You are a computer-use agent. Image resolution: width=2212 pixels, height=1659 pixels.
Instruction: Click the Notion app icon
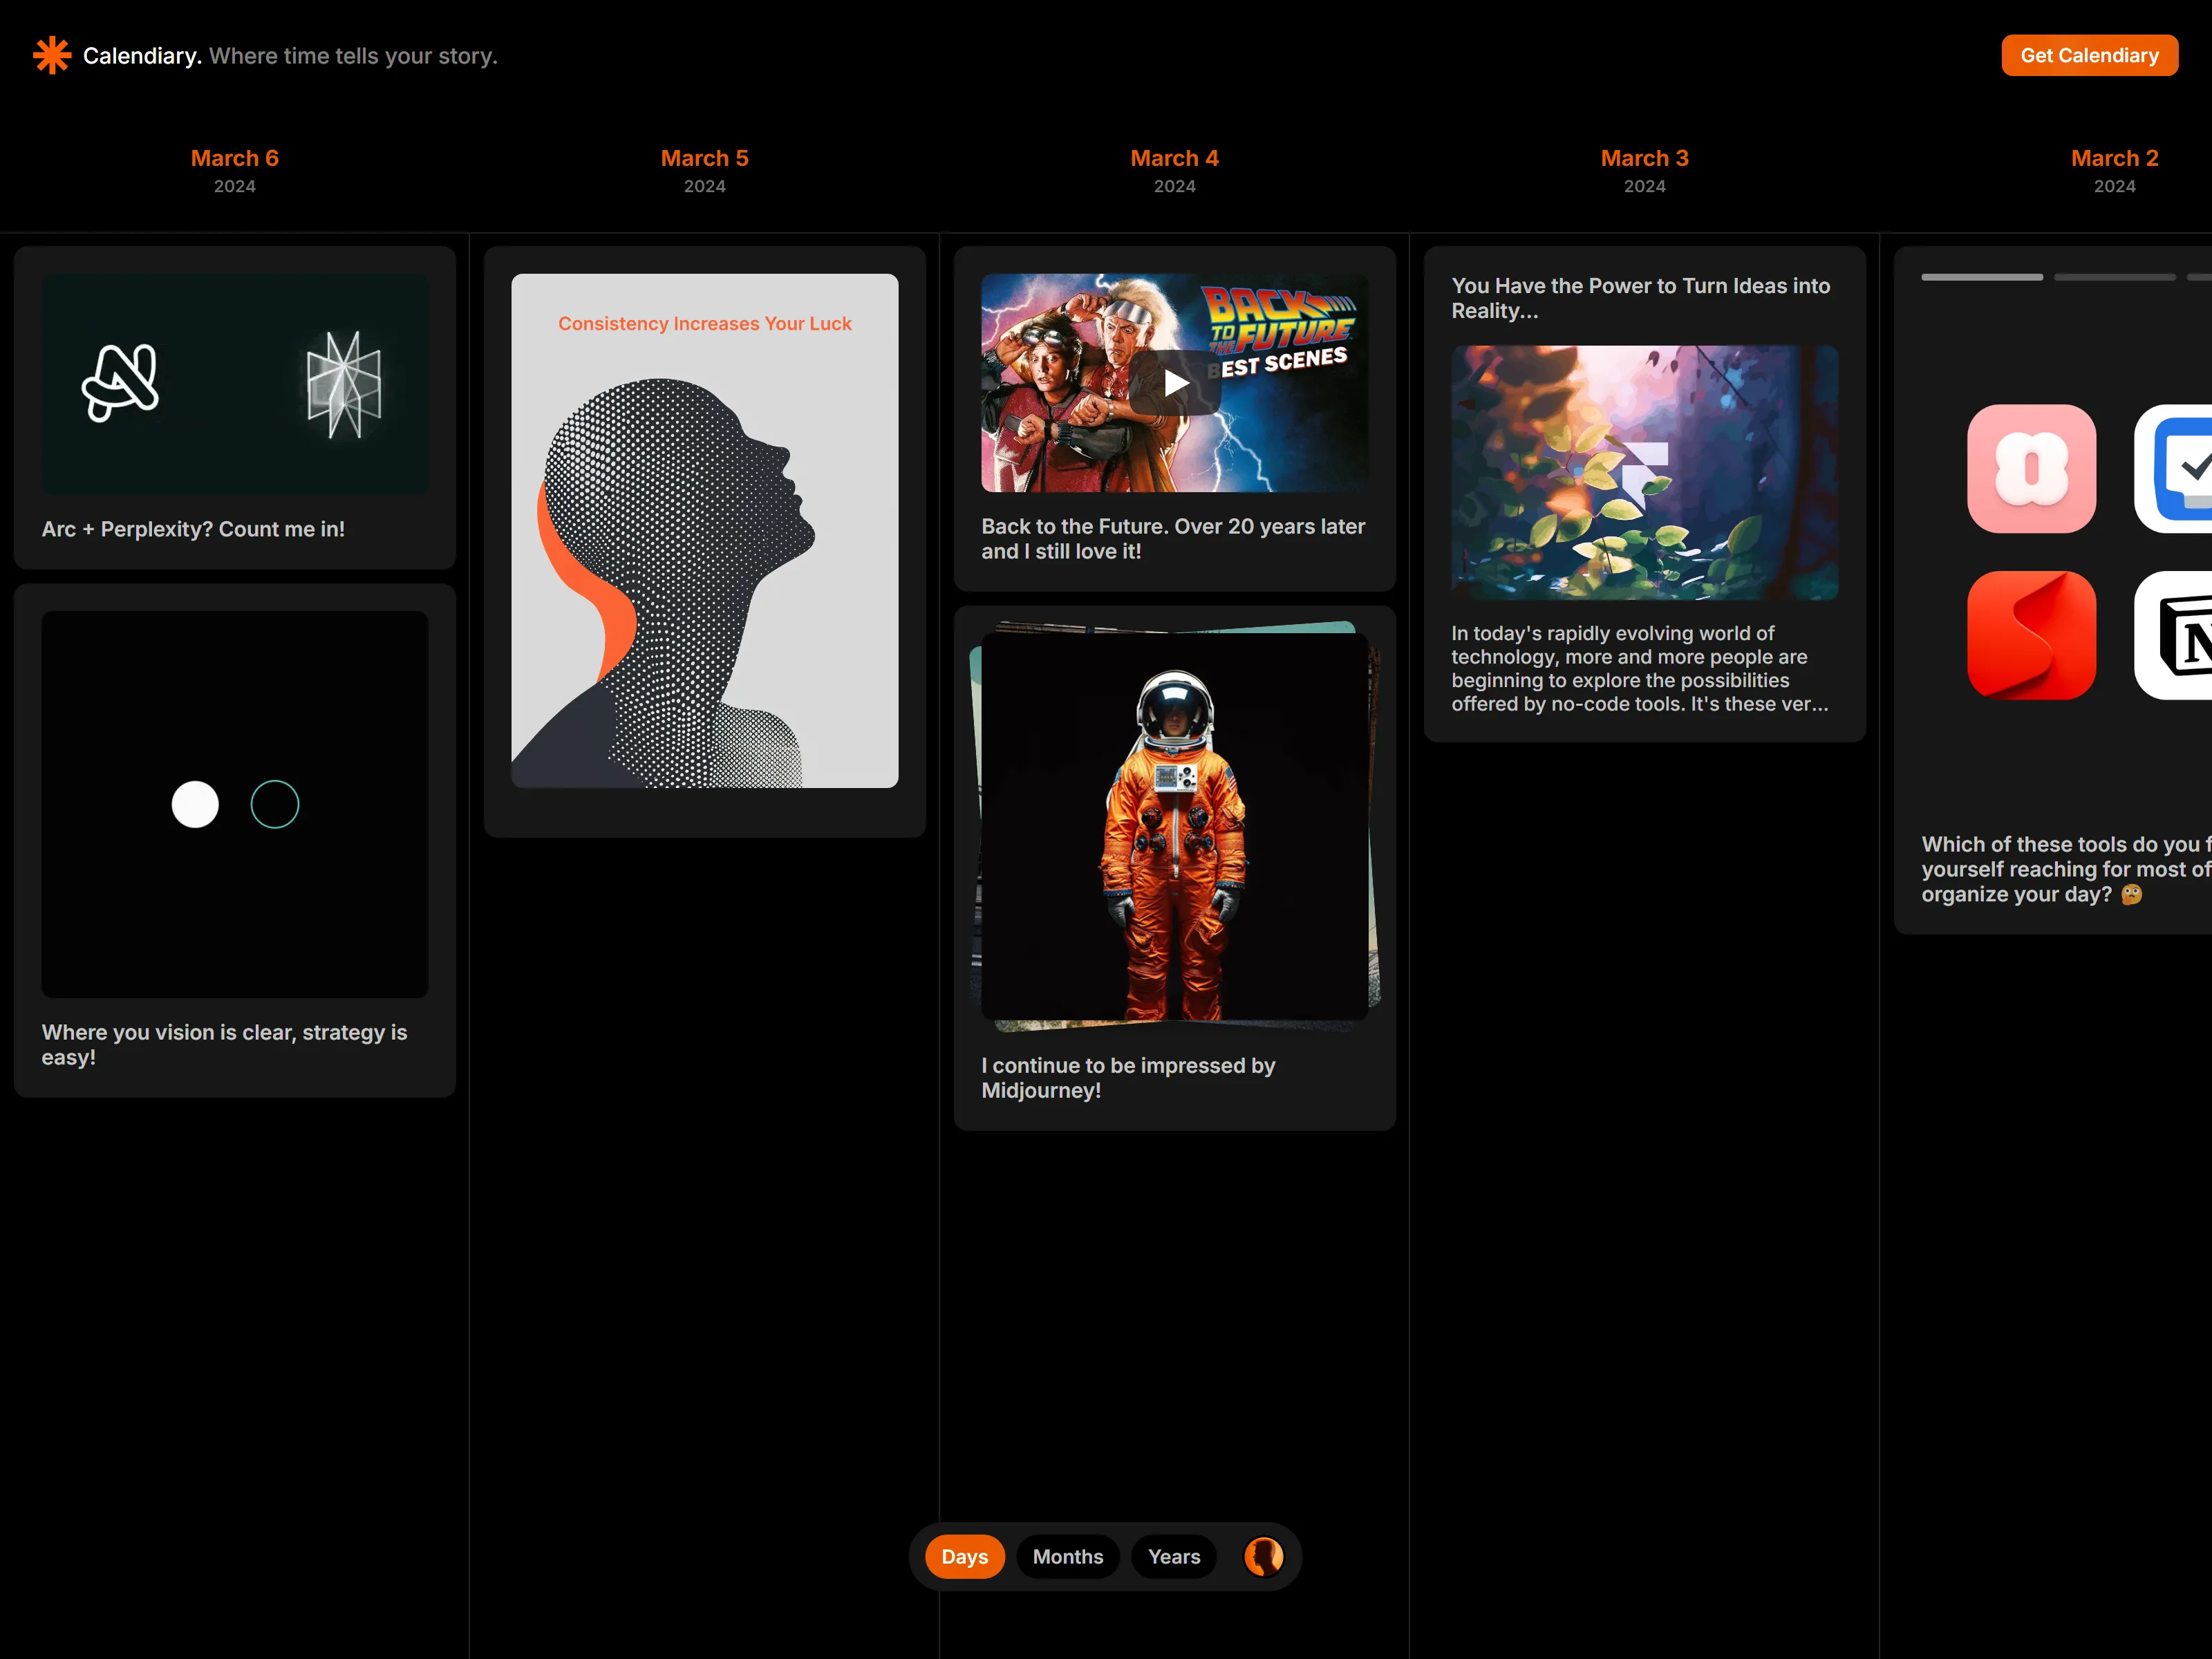(x=2173, y=635)
